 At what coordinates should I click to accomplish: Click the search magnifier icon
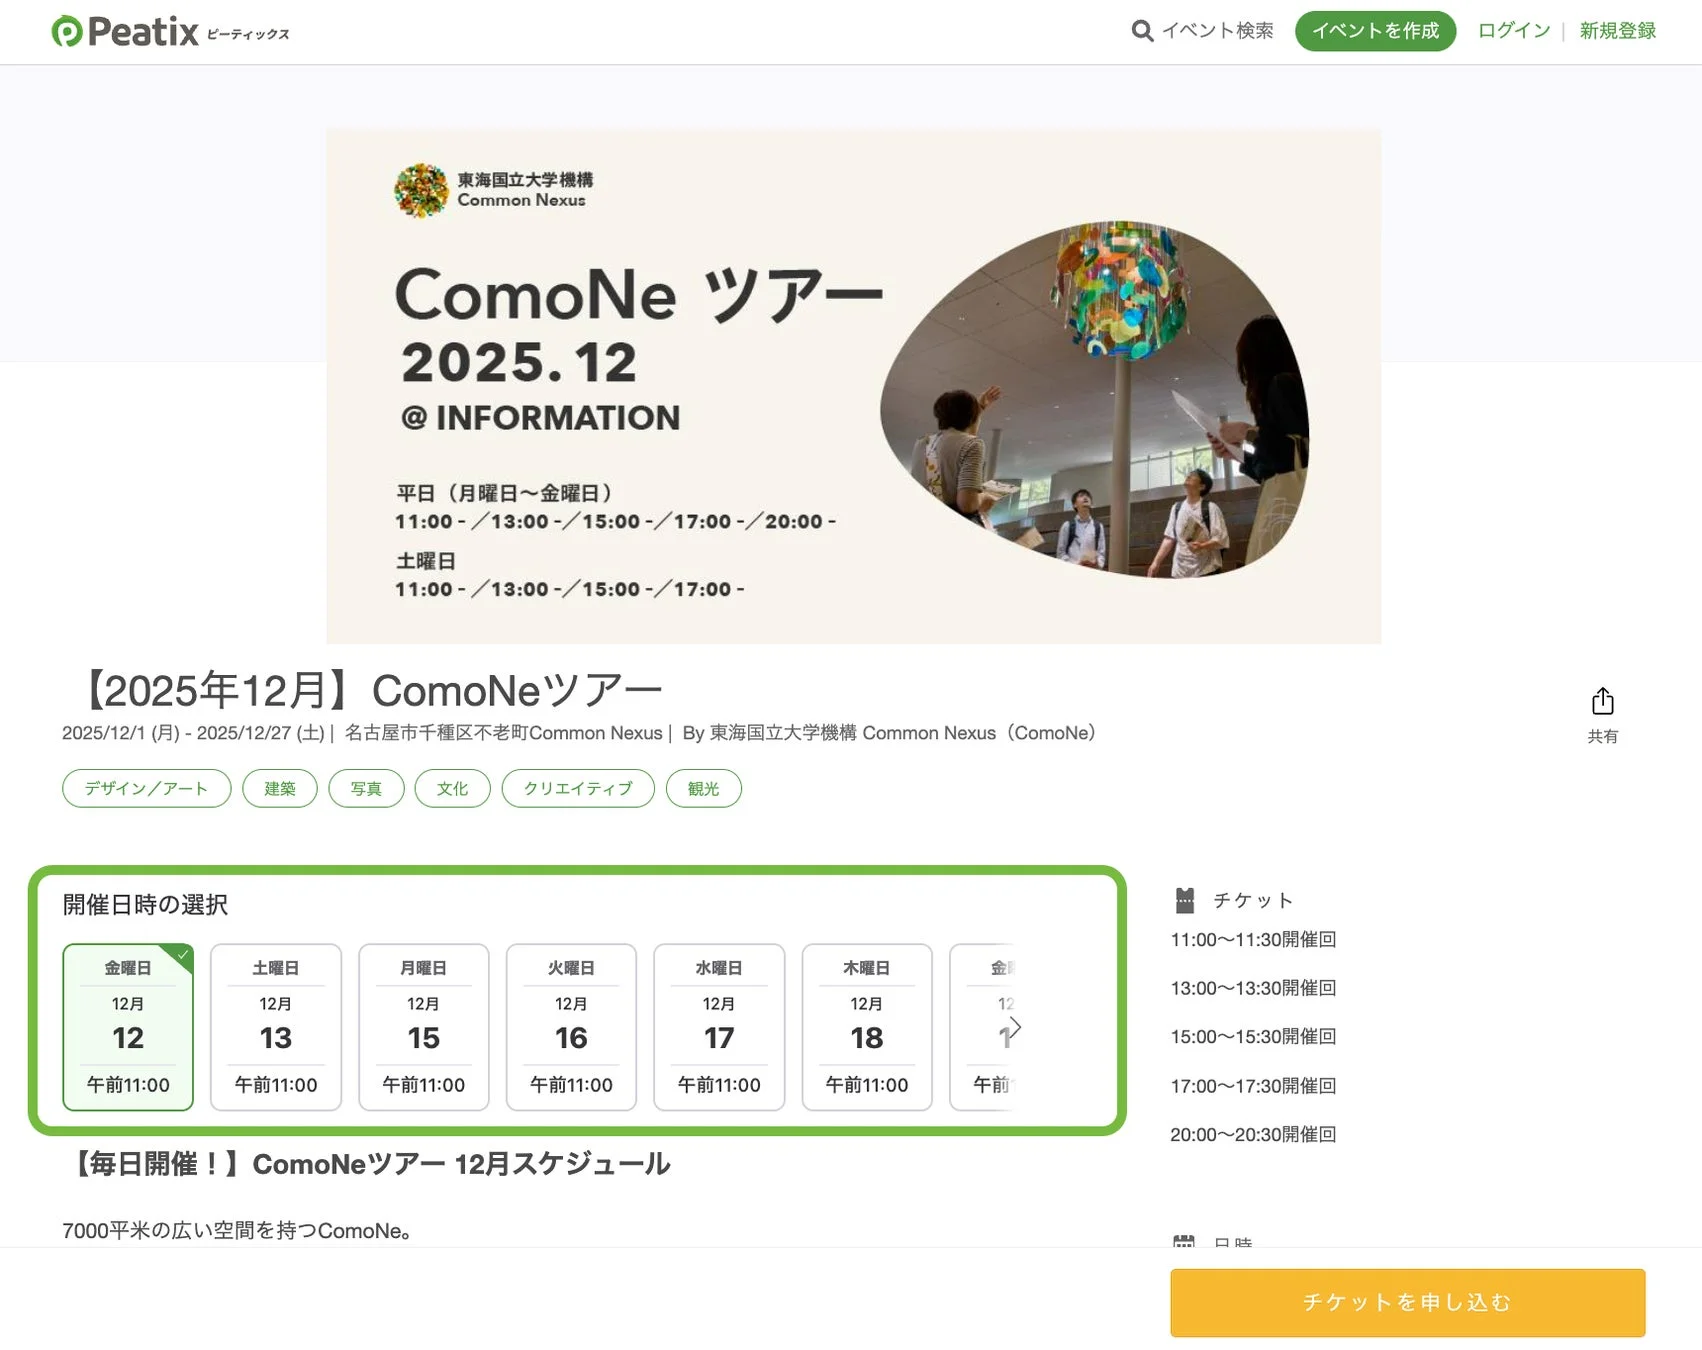(1140, 31)
